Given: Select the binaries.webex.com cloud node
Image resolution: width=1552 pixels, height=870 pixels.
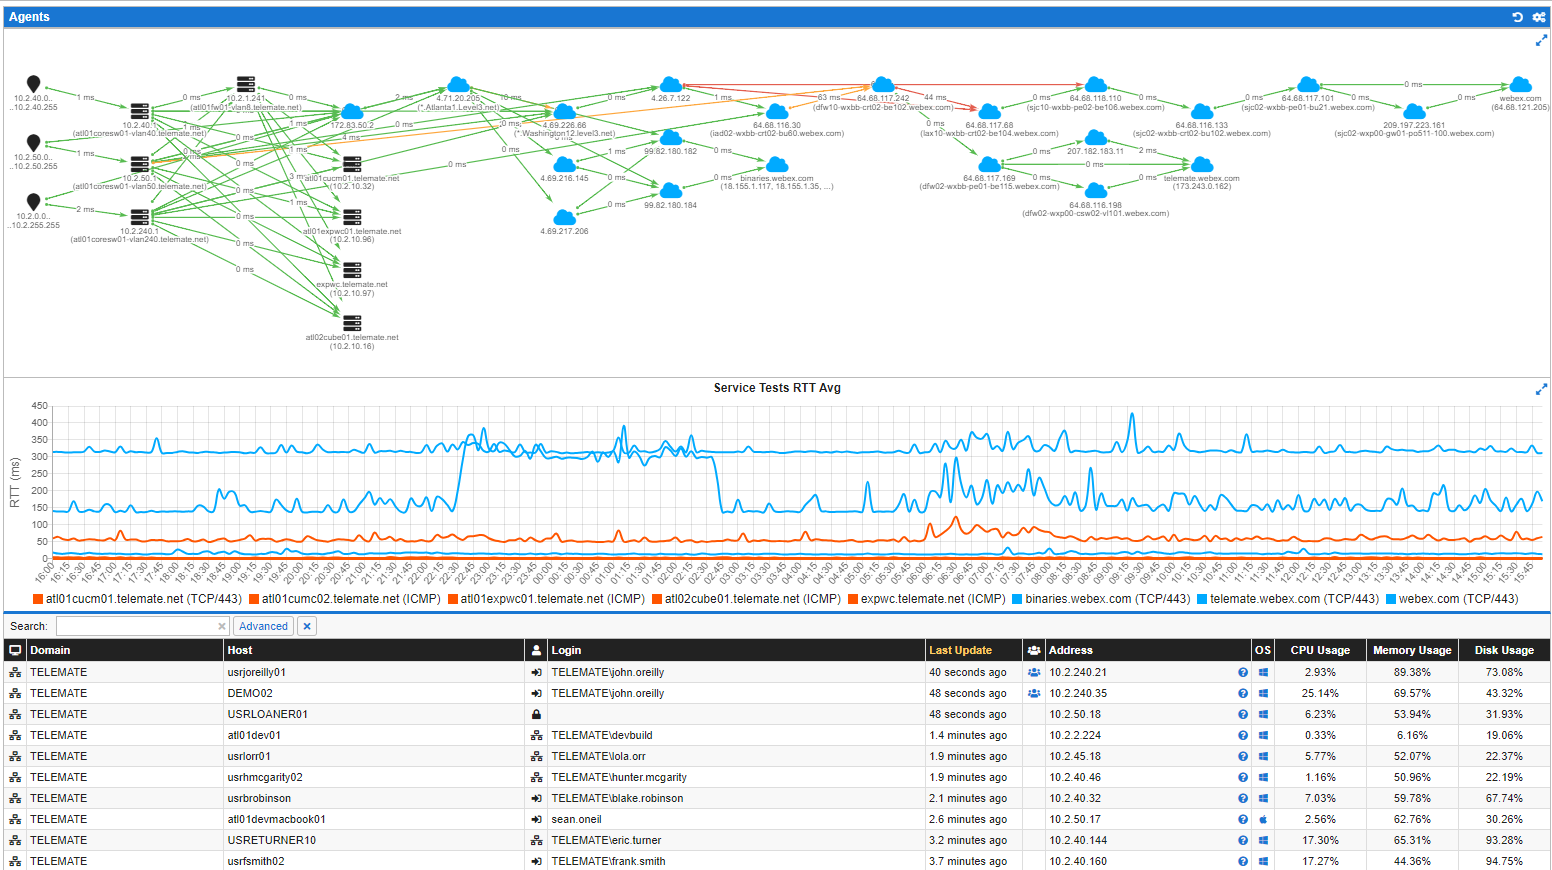Looking at the screenshot, I should coord(777,164).
